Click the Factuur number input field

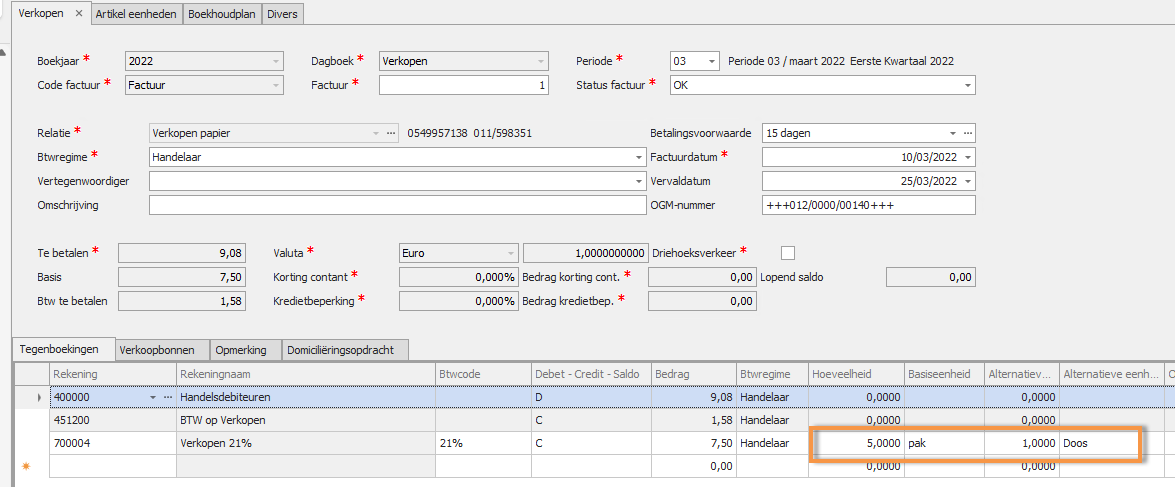click(x=464, y=85)
